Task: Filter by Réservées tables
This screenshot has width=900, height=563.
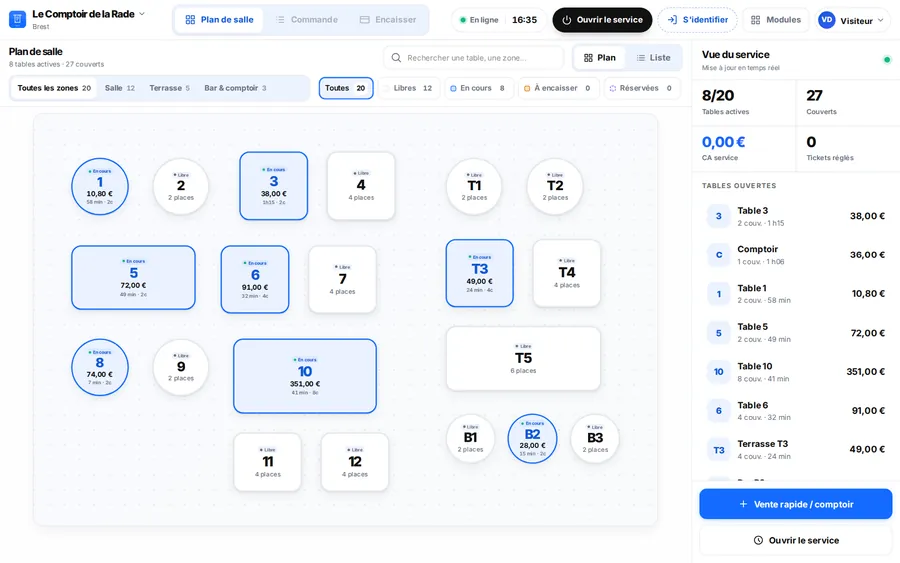Action: tap(642, 88)
